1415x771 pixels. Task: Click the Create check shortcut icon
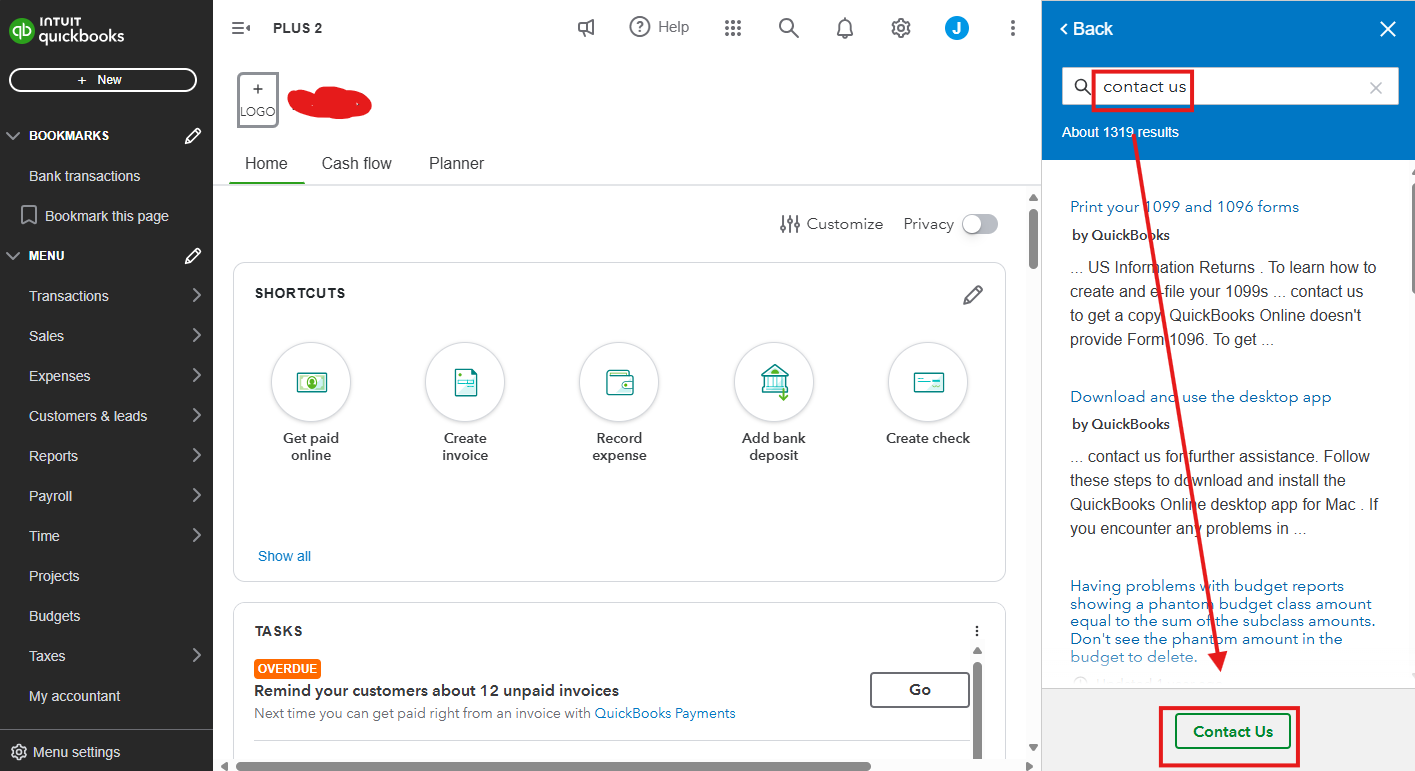tap(928, 382)
